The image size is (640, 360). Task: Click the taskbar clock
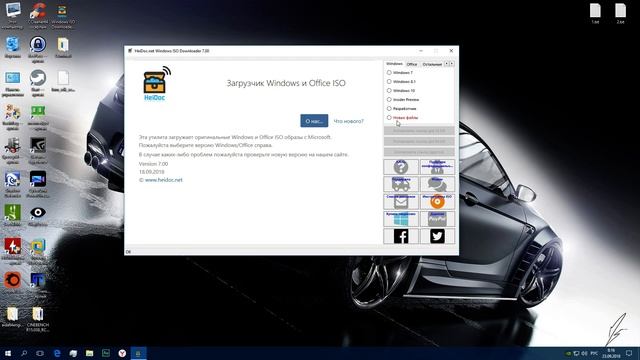click(x=611, y=353)
